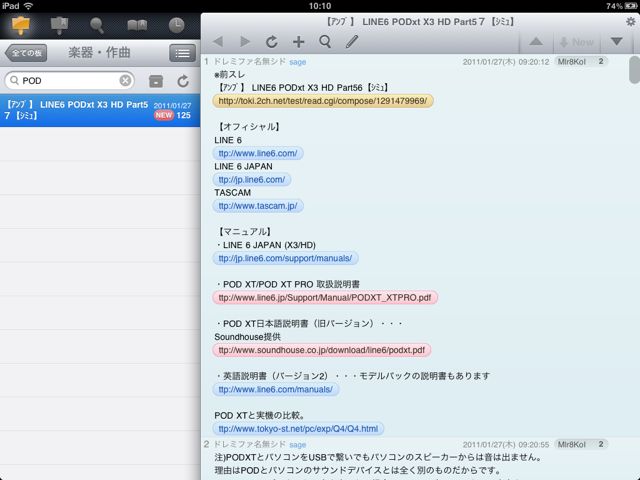Open ttp://jp.line6.com/ link
Image resolution: width=640 pixels, height=480 pixels.
[252, 180]
